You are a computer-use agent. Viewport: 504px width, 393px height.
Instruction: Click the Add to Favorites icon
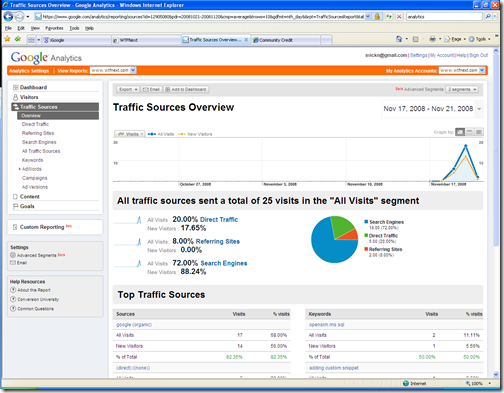[18, 39]
